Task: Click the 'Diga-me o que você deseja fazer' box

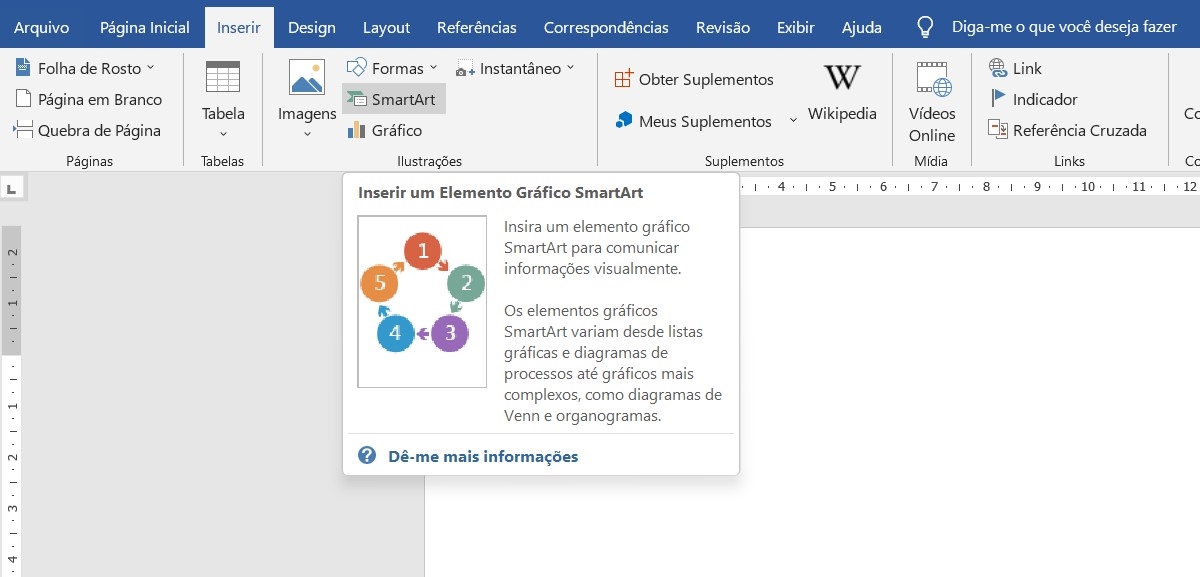Action: [x=1064, y=28]
